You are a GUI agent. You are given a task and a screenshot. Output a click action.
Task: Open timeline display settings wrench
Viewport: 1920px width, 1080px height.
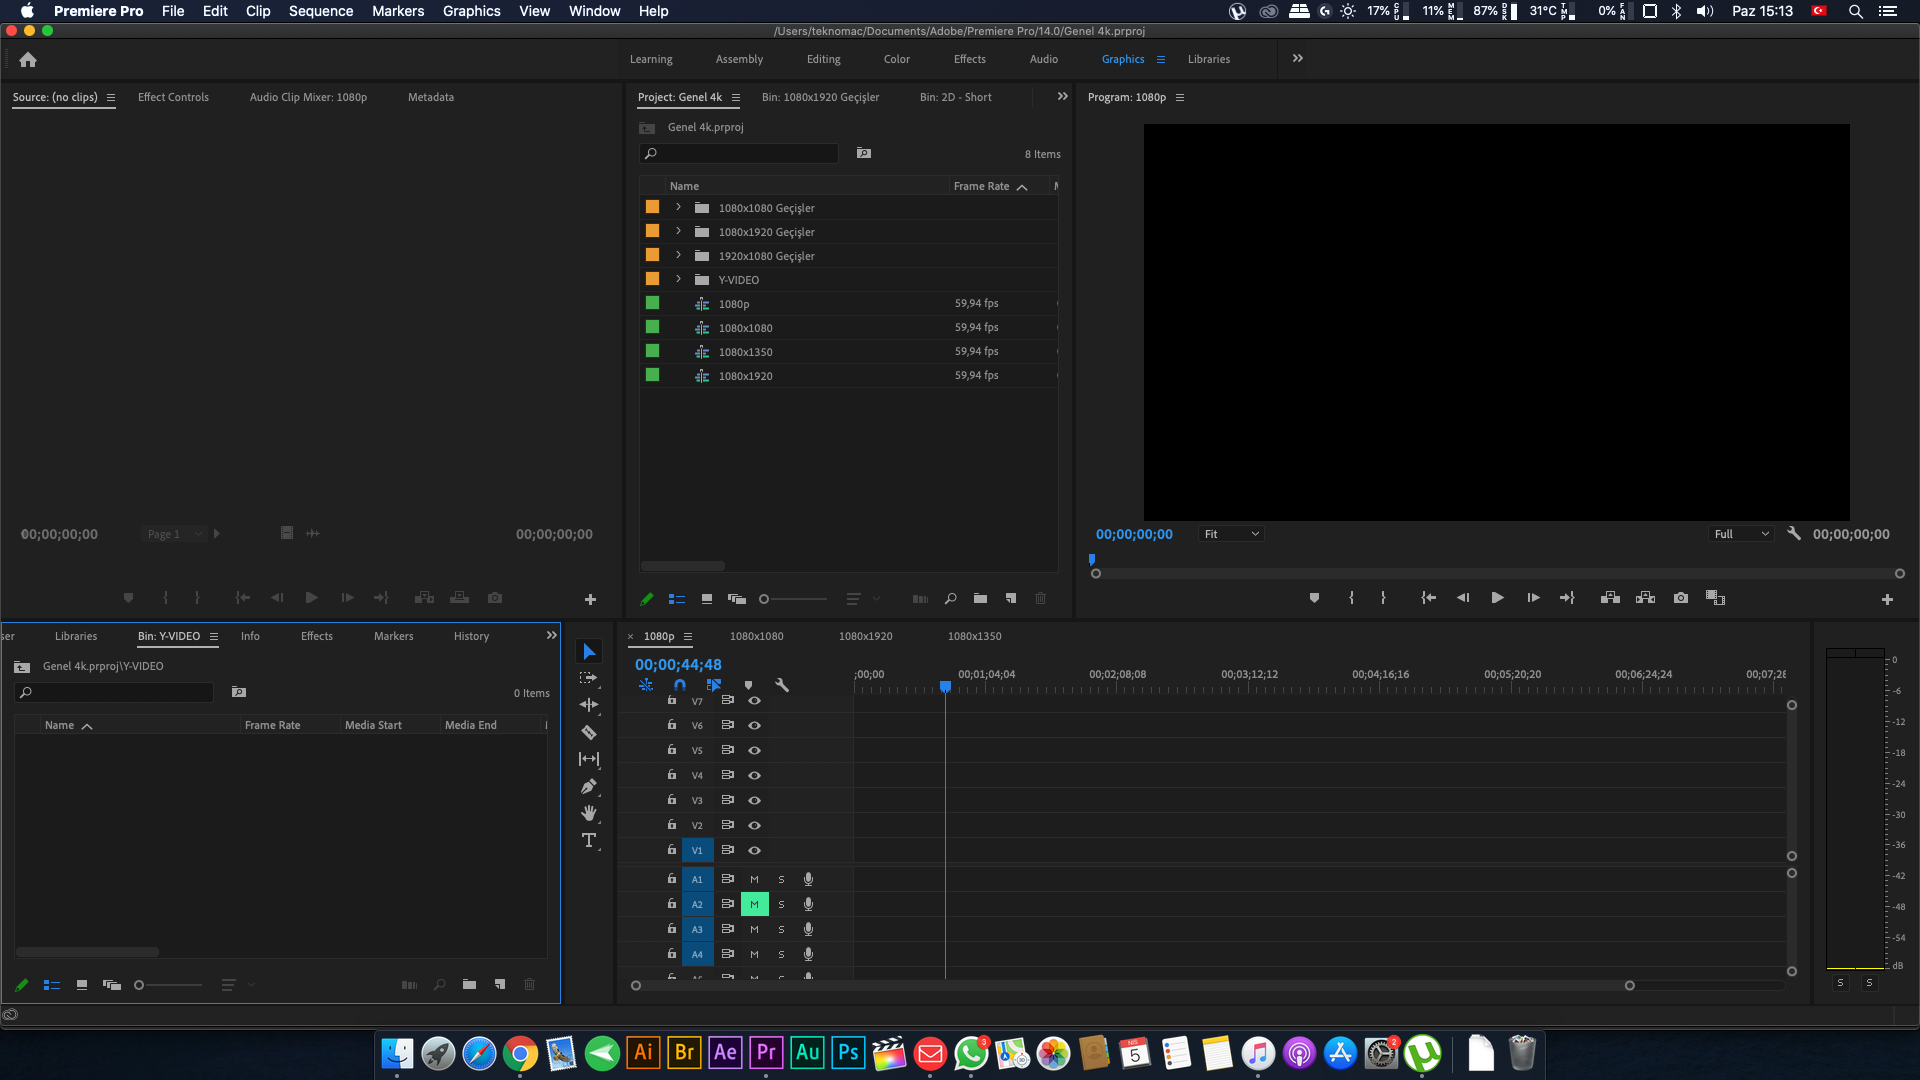point(782,685)
